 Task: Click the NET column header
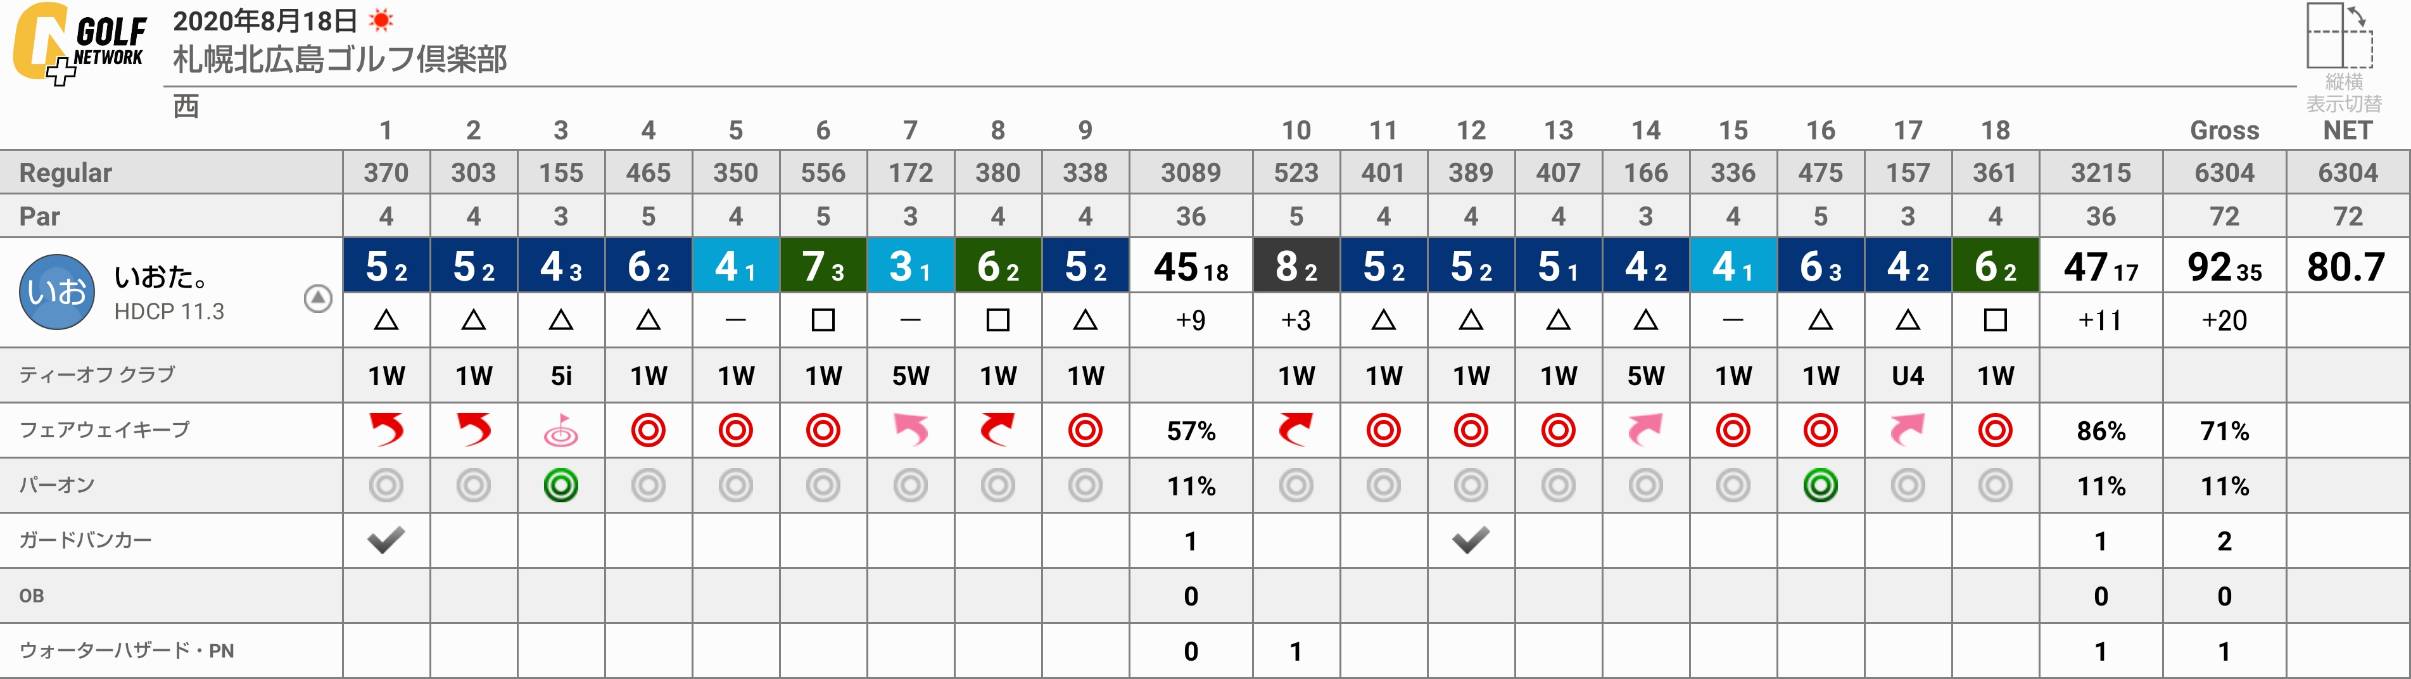(2347, 130)
